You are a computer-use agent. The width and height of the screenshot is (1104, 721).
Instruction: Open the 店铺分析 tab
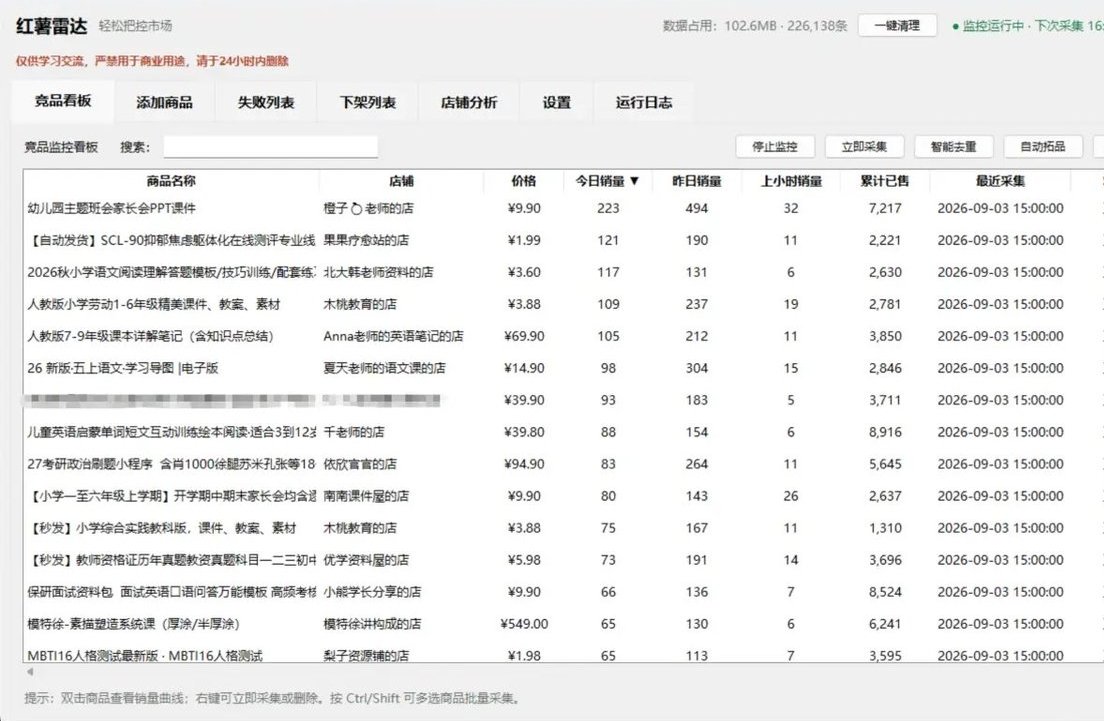469,103
